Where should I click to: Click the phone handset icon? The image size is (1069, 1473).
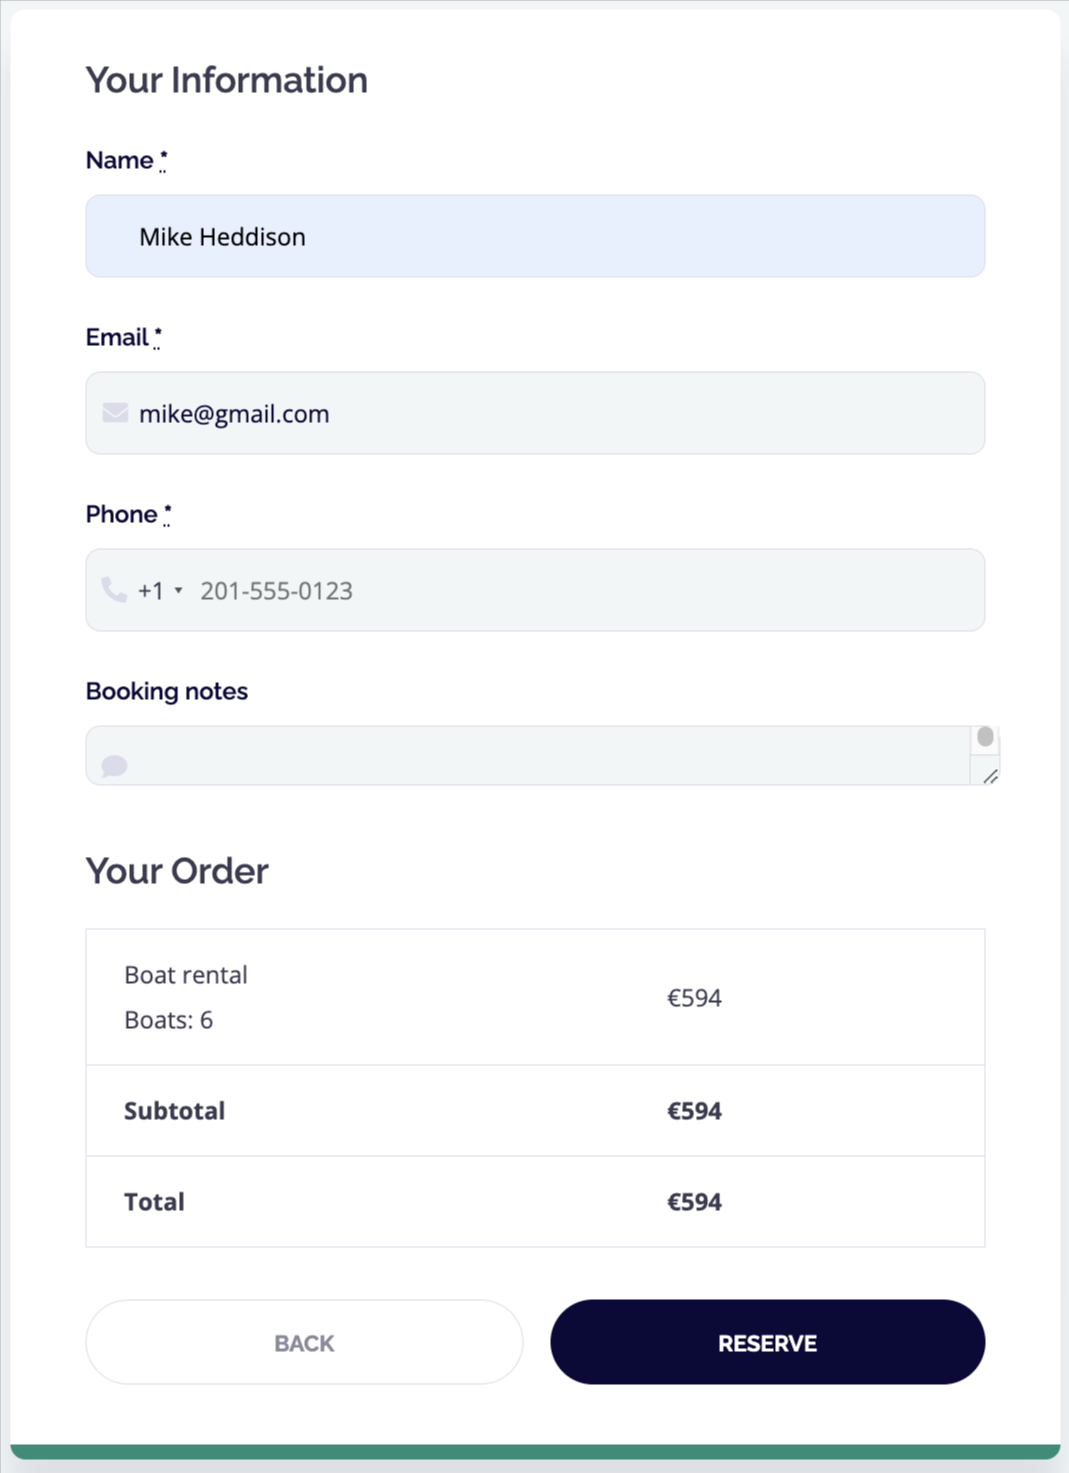pos(114,590)
